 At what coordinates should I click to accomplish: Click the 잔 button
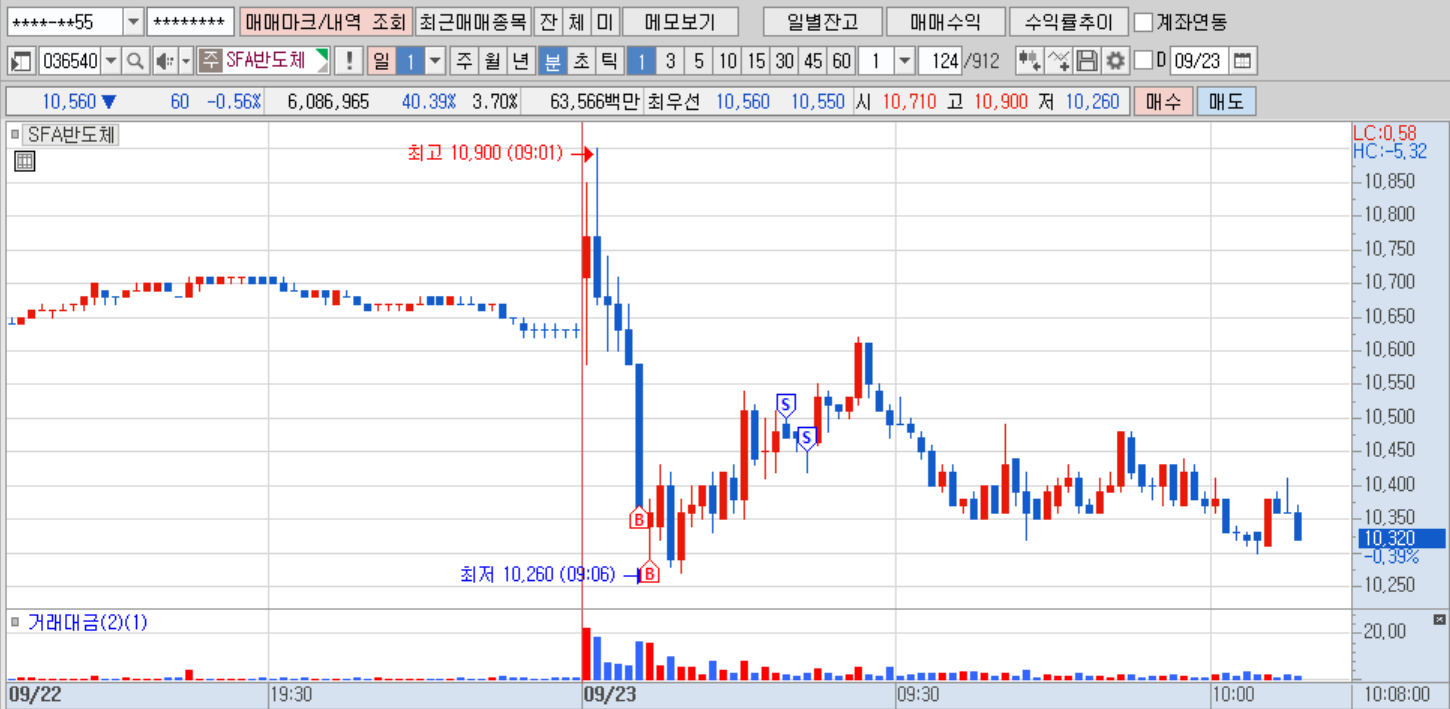click(548, 21)
